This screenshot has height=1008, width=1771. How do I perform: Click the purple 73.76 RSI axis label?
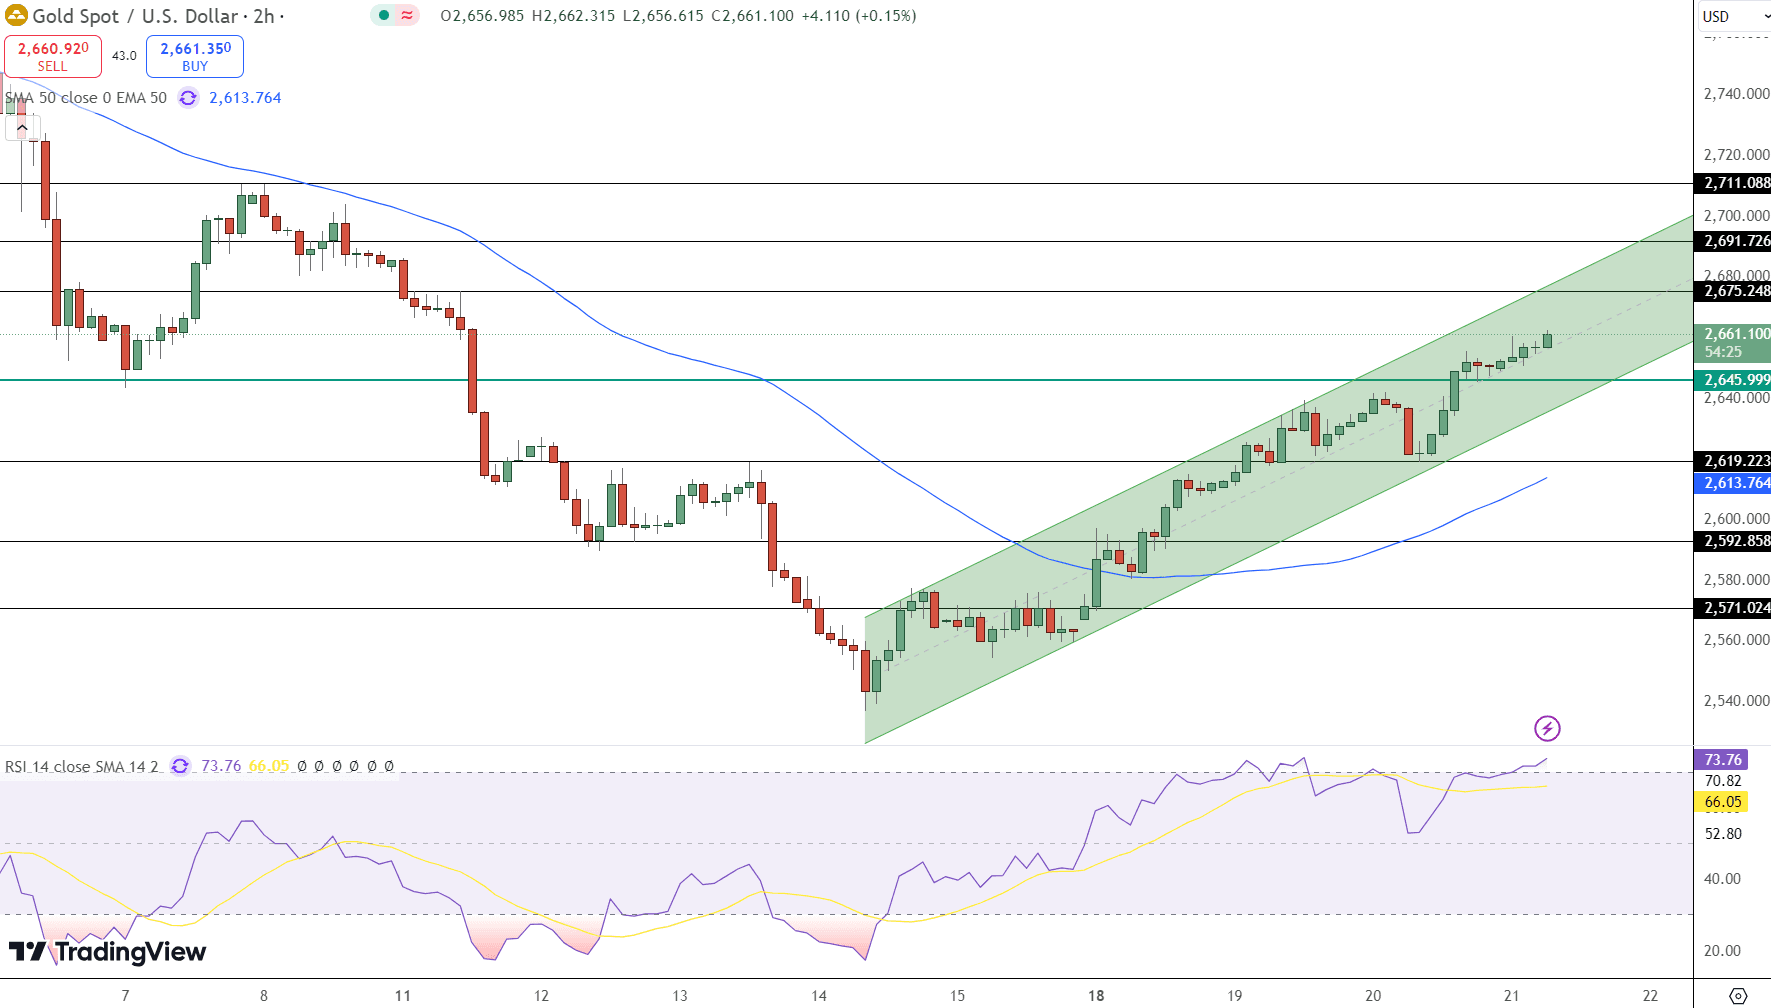tap(1721, 760)
